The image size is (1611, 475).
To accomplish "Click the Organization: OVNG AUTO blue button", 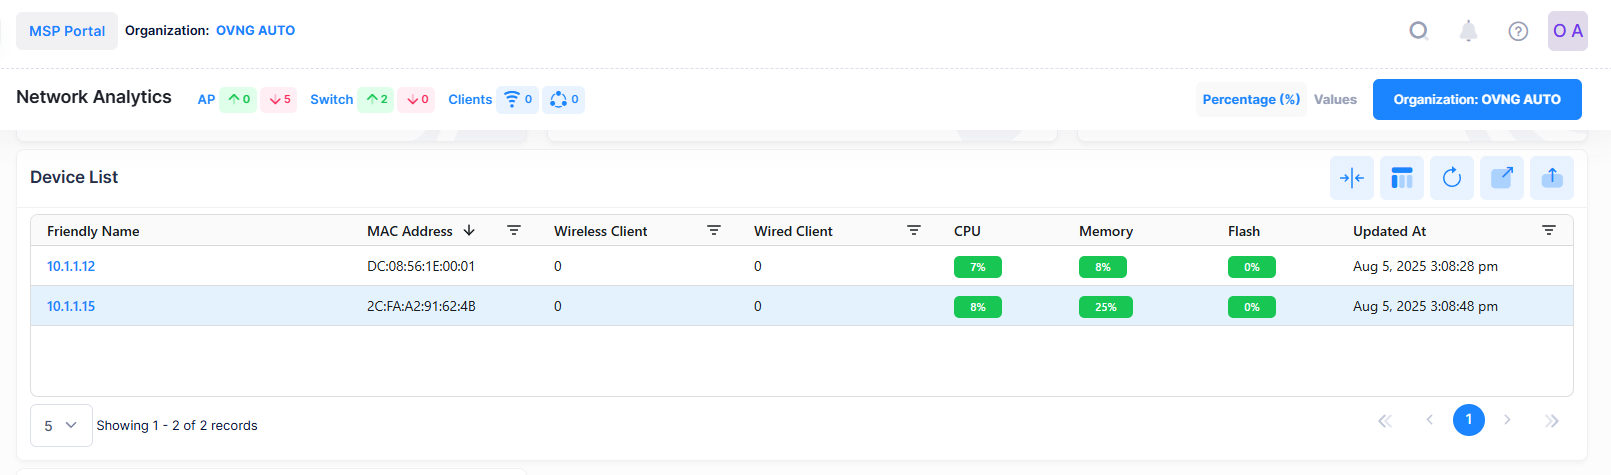I will coord(1476,99).
